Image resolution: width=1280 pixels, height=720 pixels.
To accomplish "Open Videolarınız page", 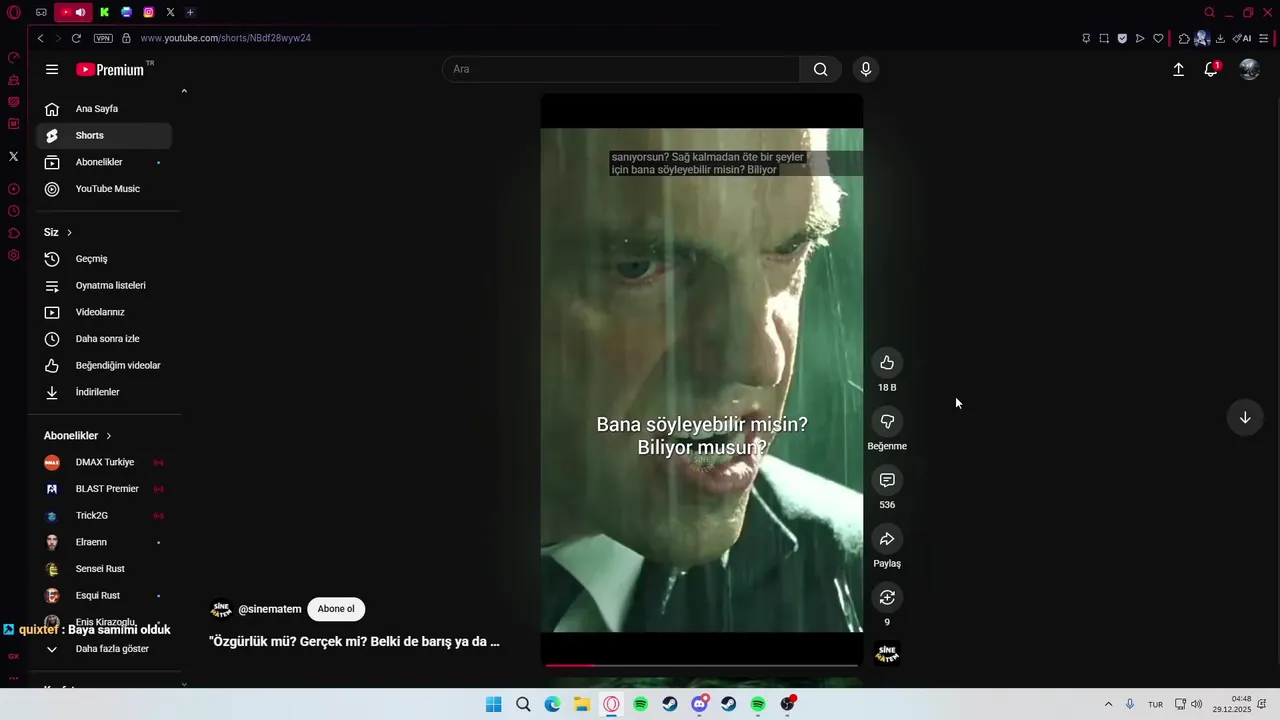I will [x=104, y=312].
